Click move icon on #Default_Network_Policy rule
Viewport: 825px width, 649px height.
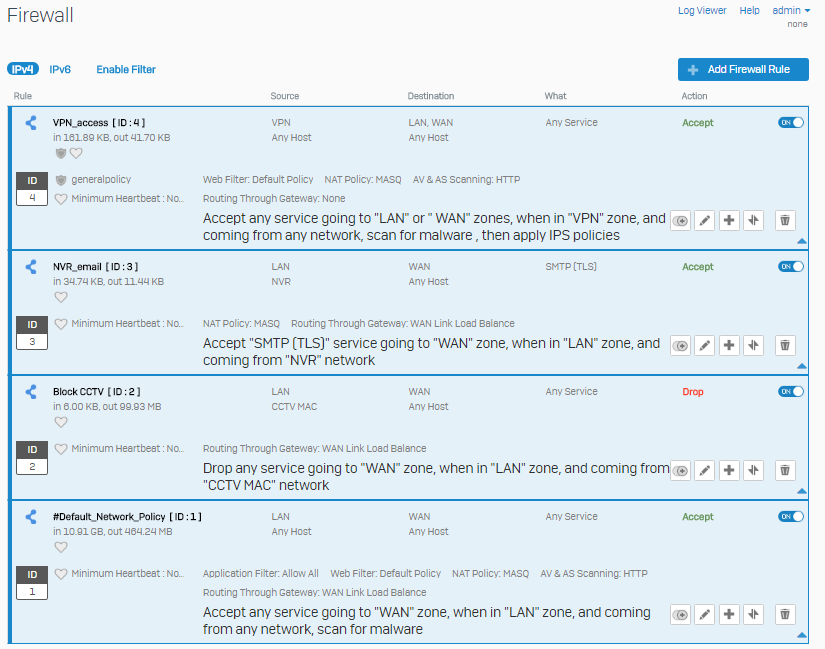[753, 614]
